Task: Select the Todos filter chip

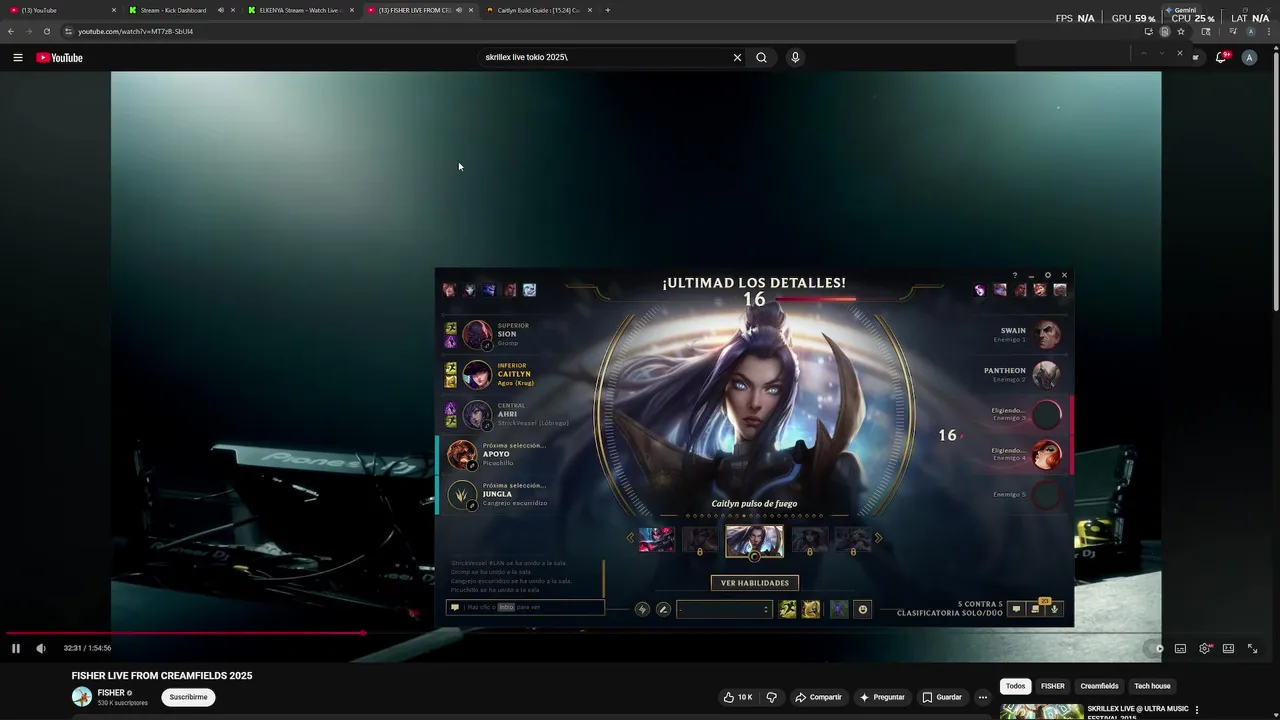Action: click(x=1015, y=686)
